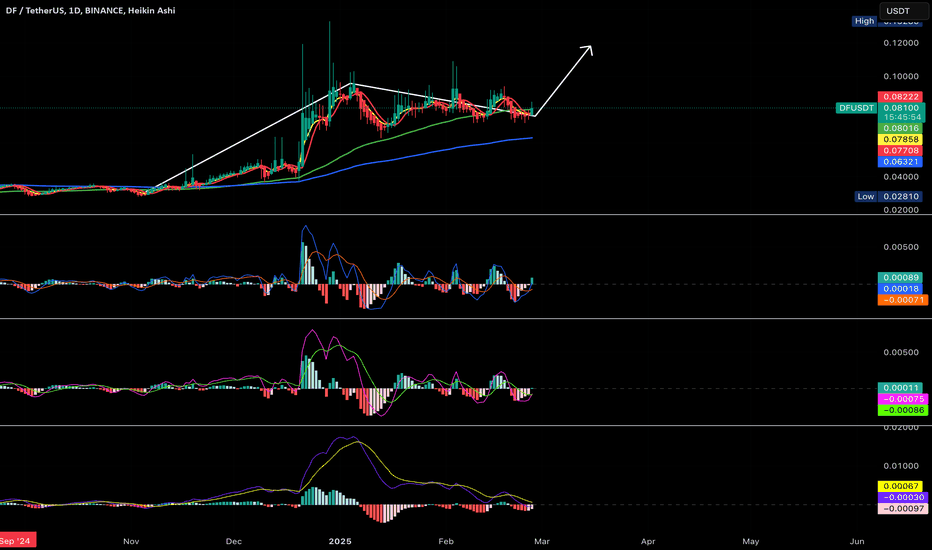Viewport: 932px width, 550px height.
Task: Select May on the time axis
Action: click(751, 542)
